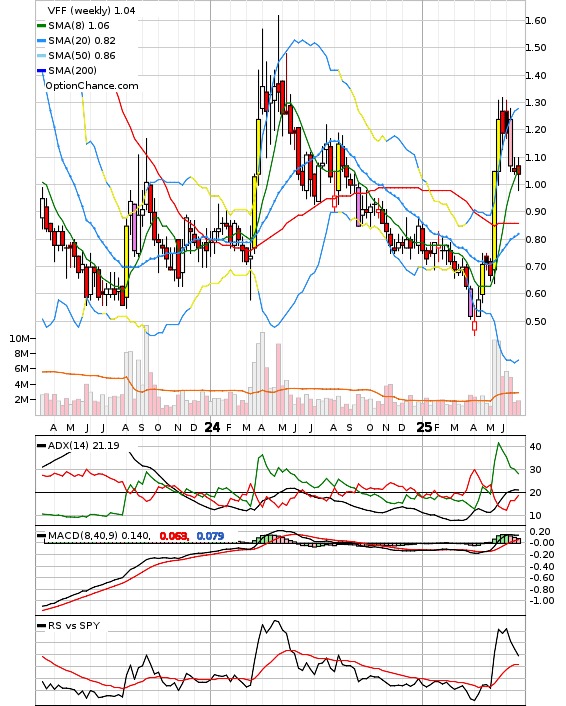Click the dark blue SMA(200) legend swatch
566x706 pixels.
[41, 71]
